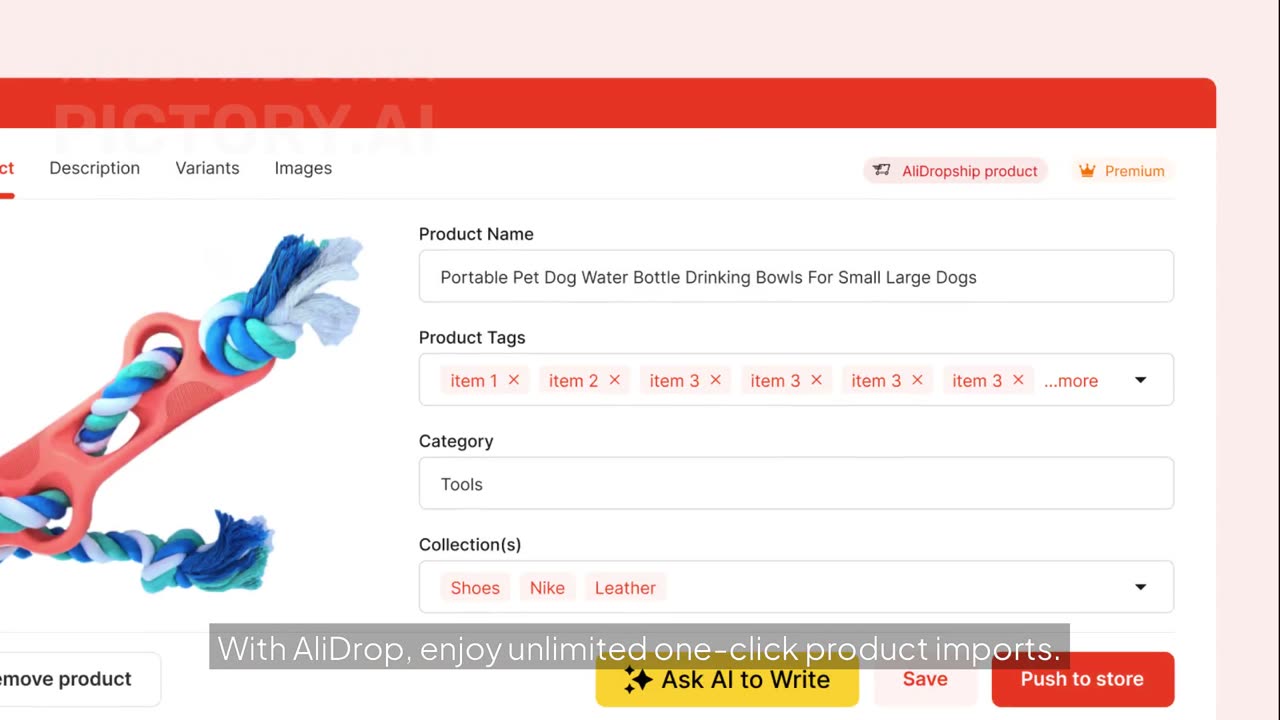Expand the Product Tags dropdown arrow
The height and width of the screenshot is (720, 1280).
tap(1140, 380)
